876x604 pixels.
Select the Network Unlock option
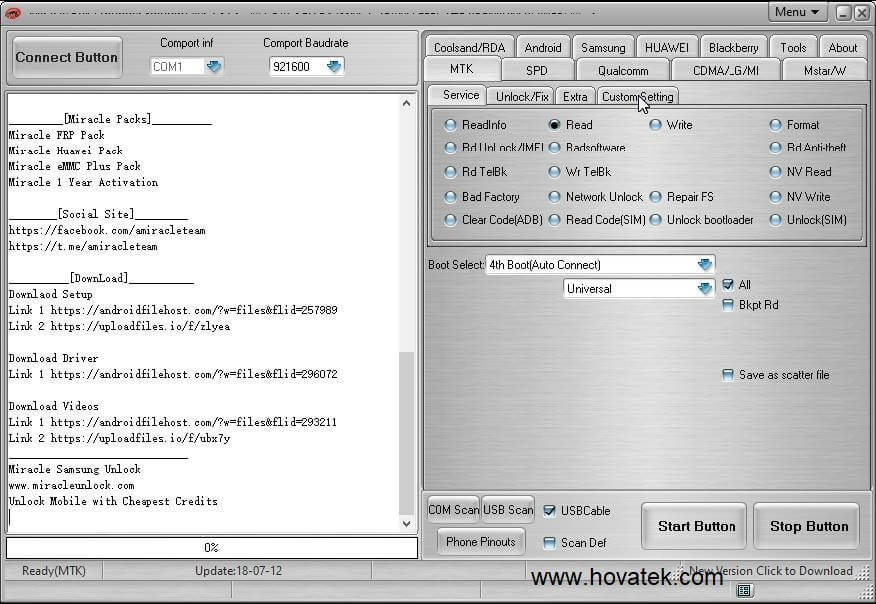click(553, 196)
